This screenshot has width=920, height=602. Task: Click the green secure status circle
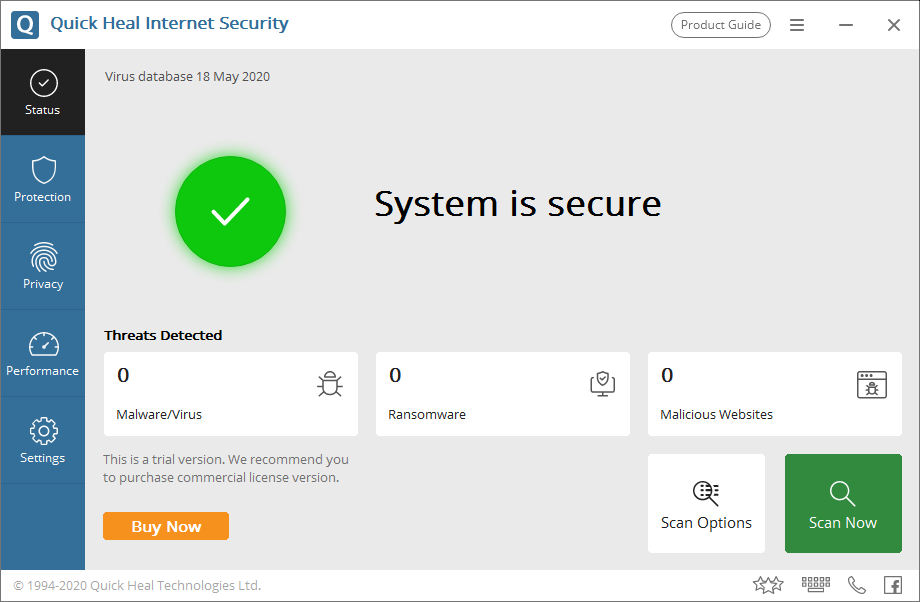click(x=230, y=211)
